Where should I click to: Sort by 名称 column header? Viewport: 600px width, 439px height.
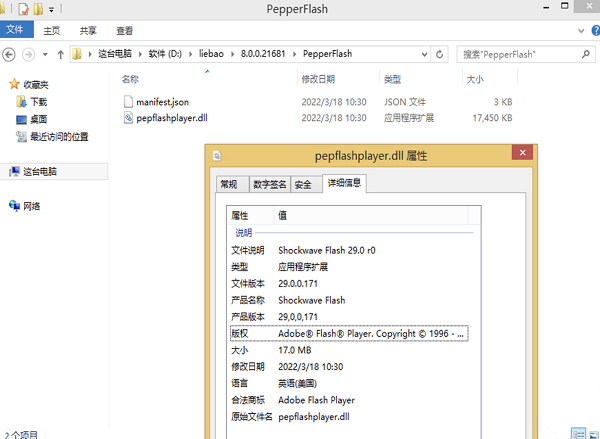130,79
